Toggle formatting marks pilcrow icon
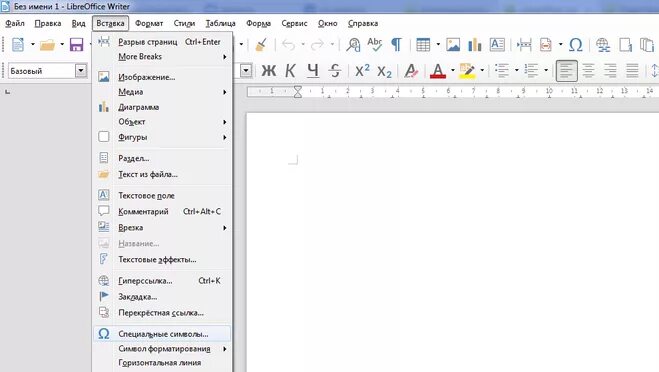This screenshot has width=659, height=372. 396,45
